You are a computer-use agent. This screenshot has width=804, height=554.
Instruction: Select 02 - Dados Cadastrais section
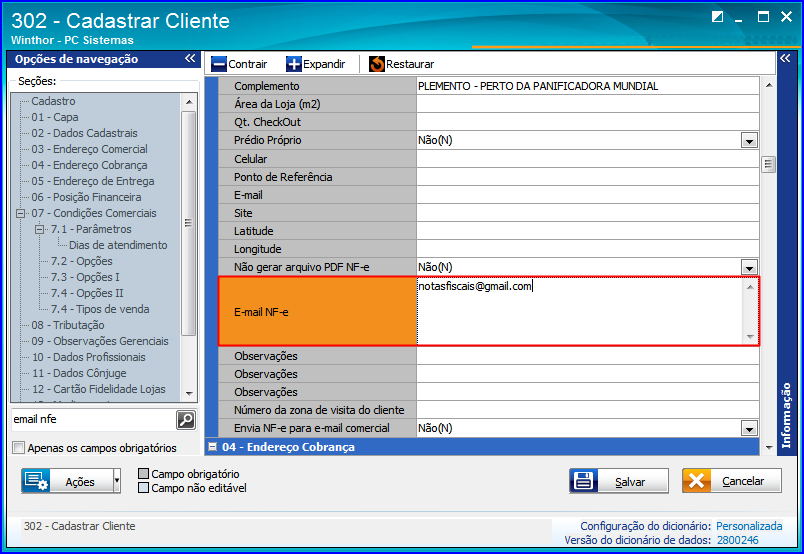tap(85, 133)
